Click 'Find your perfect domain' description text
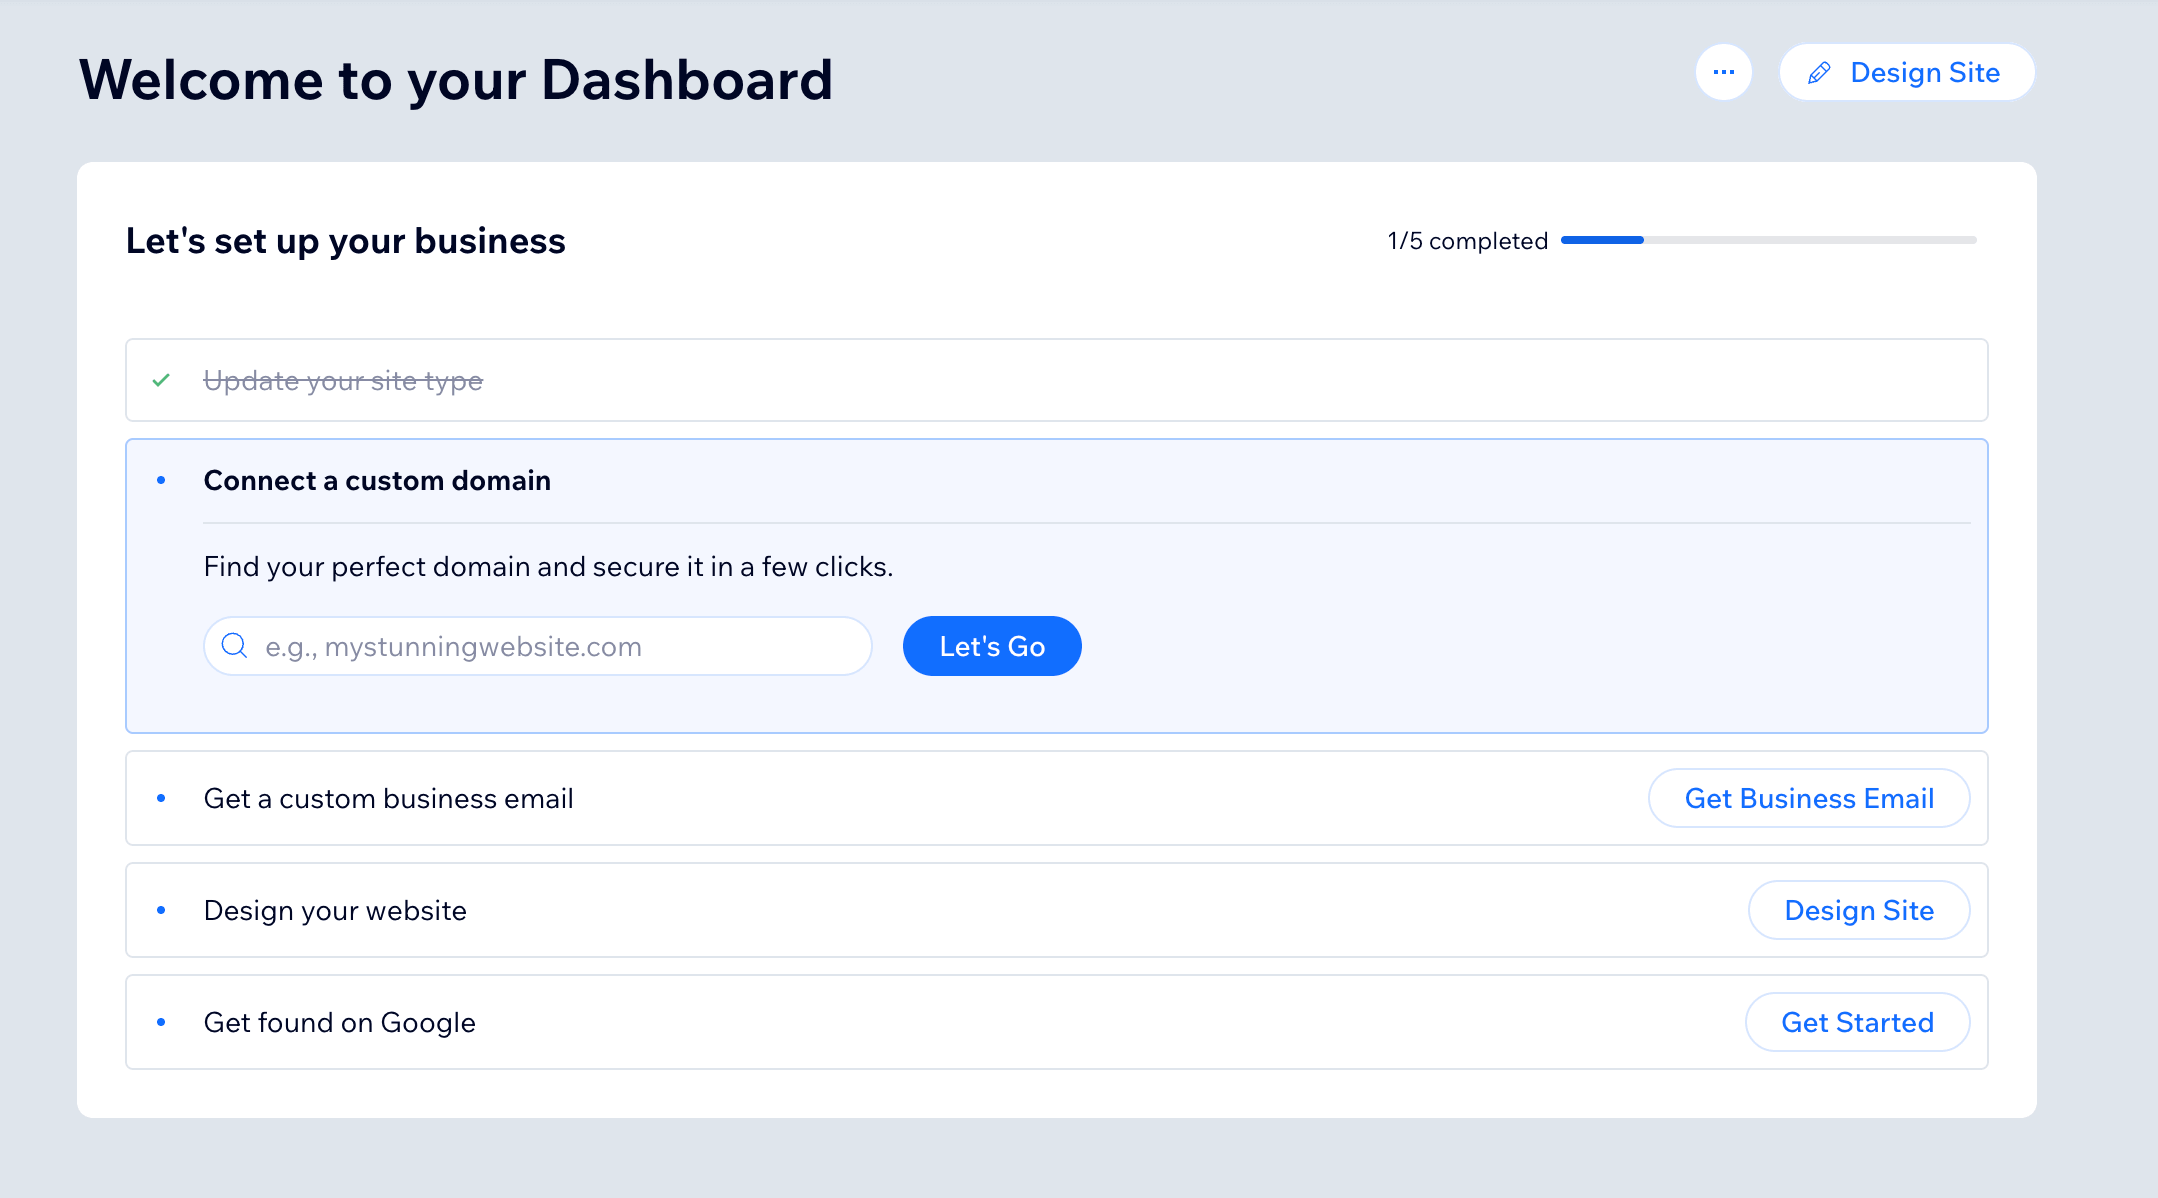This screenshot has width=2158, height=1198. (548, 567)
